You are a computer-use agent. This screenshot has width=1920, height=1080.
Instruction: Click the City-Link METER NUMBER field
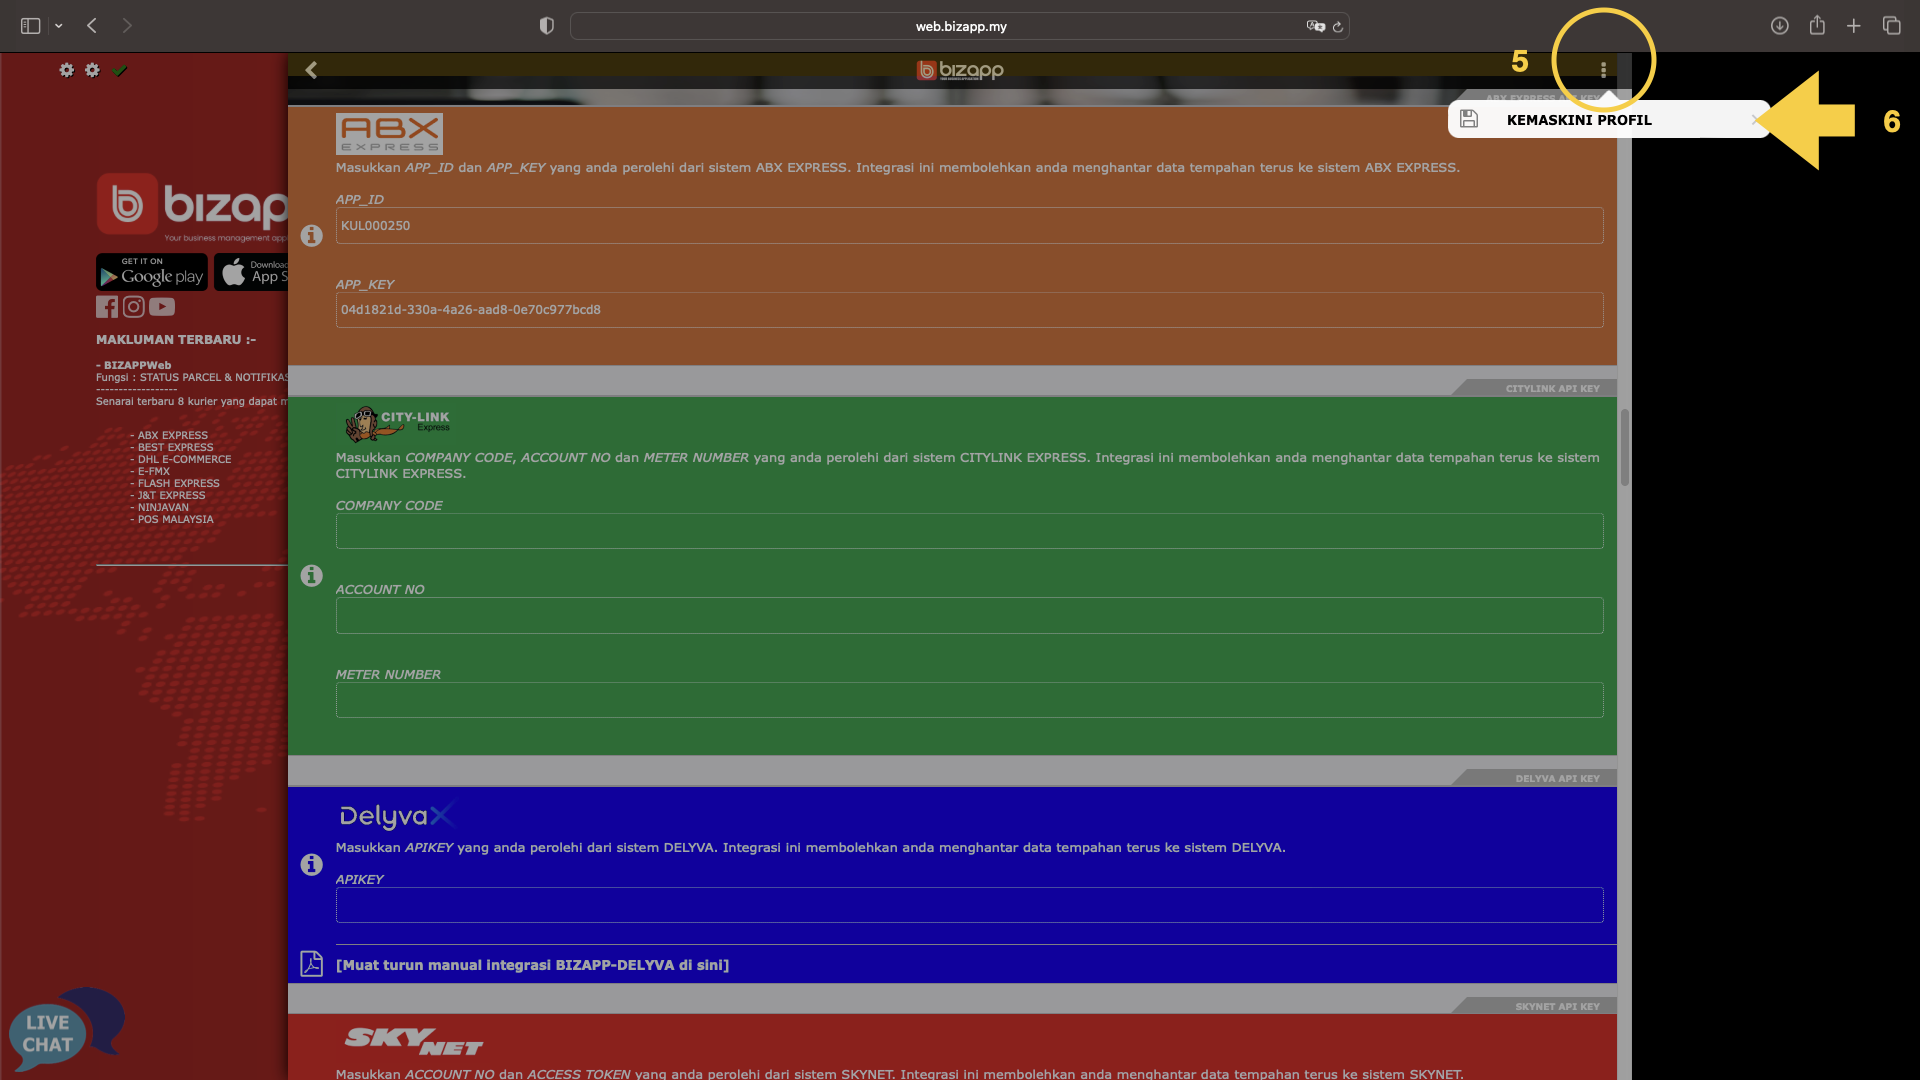(969, 700)
